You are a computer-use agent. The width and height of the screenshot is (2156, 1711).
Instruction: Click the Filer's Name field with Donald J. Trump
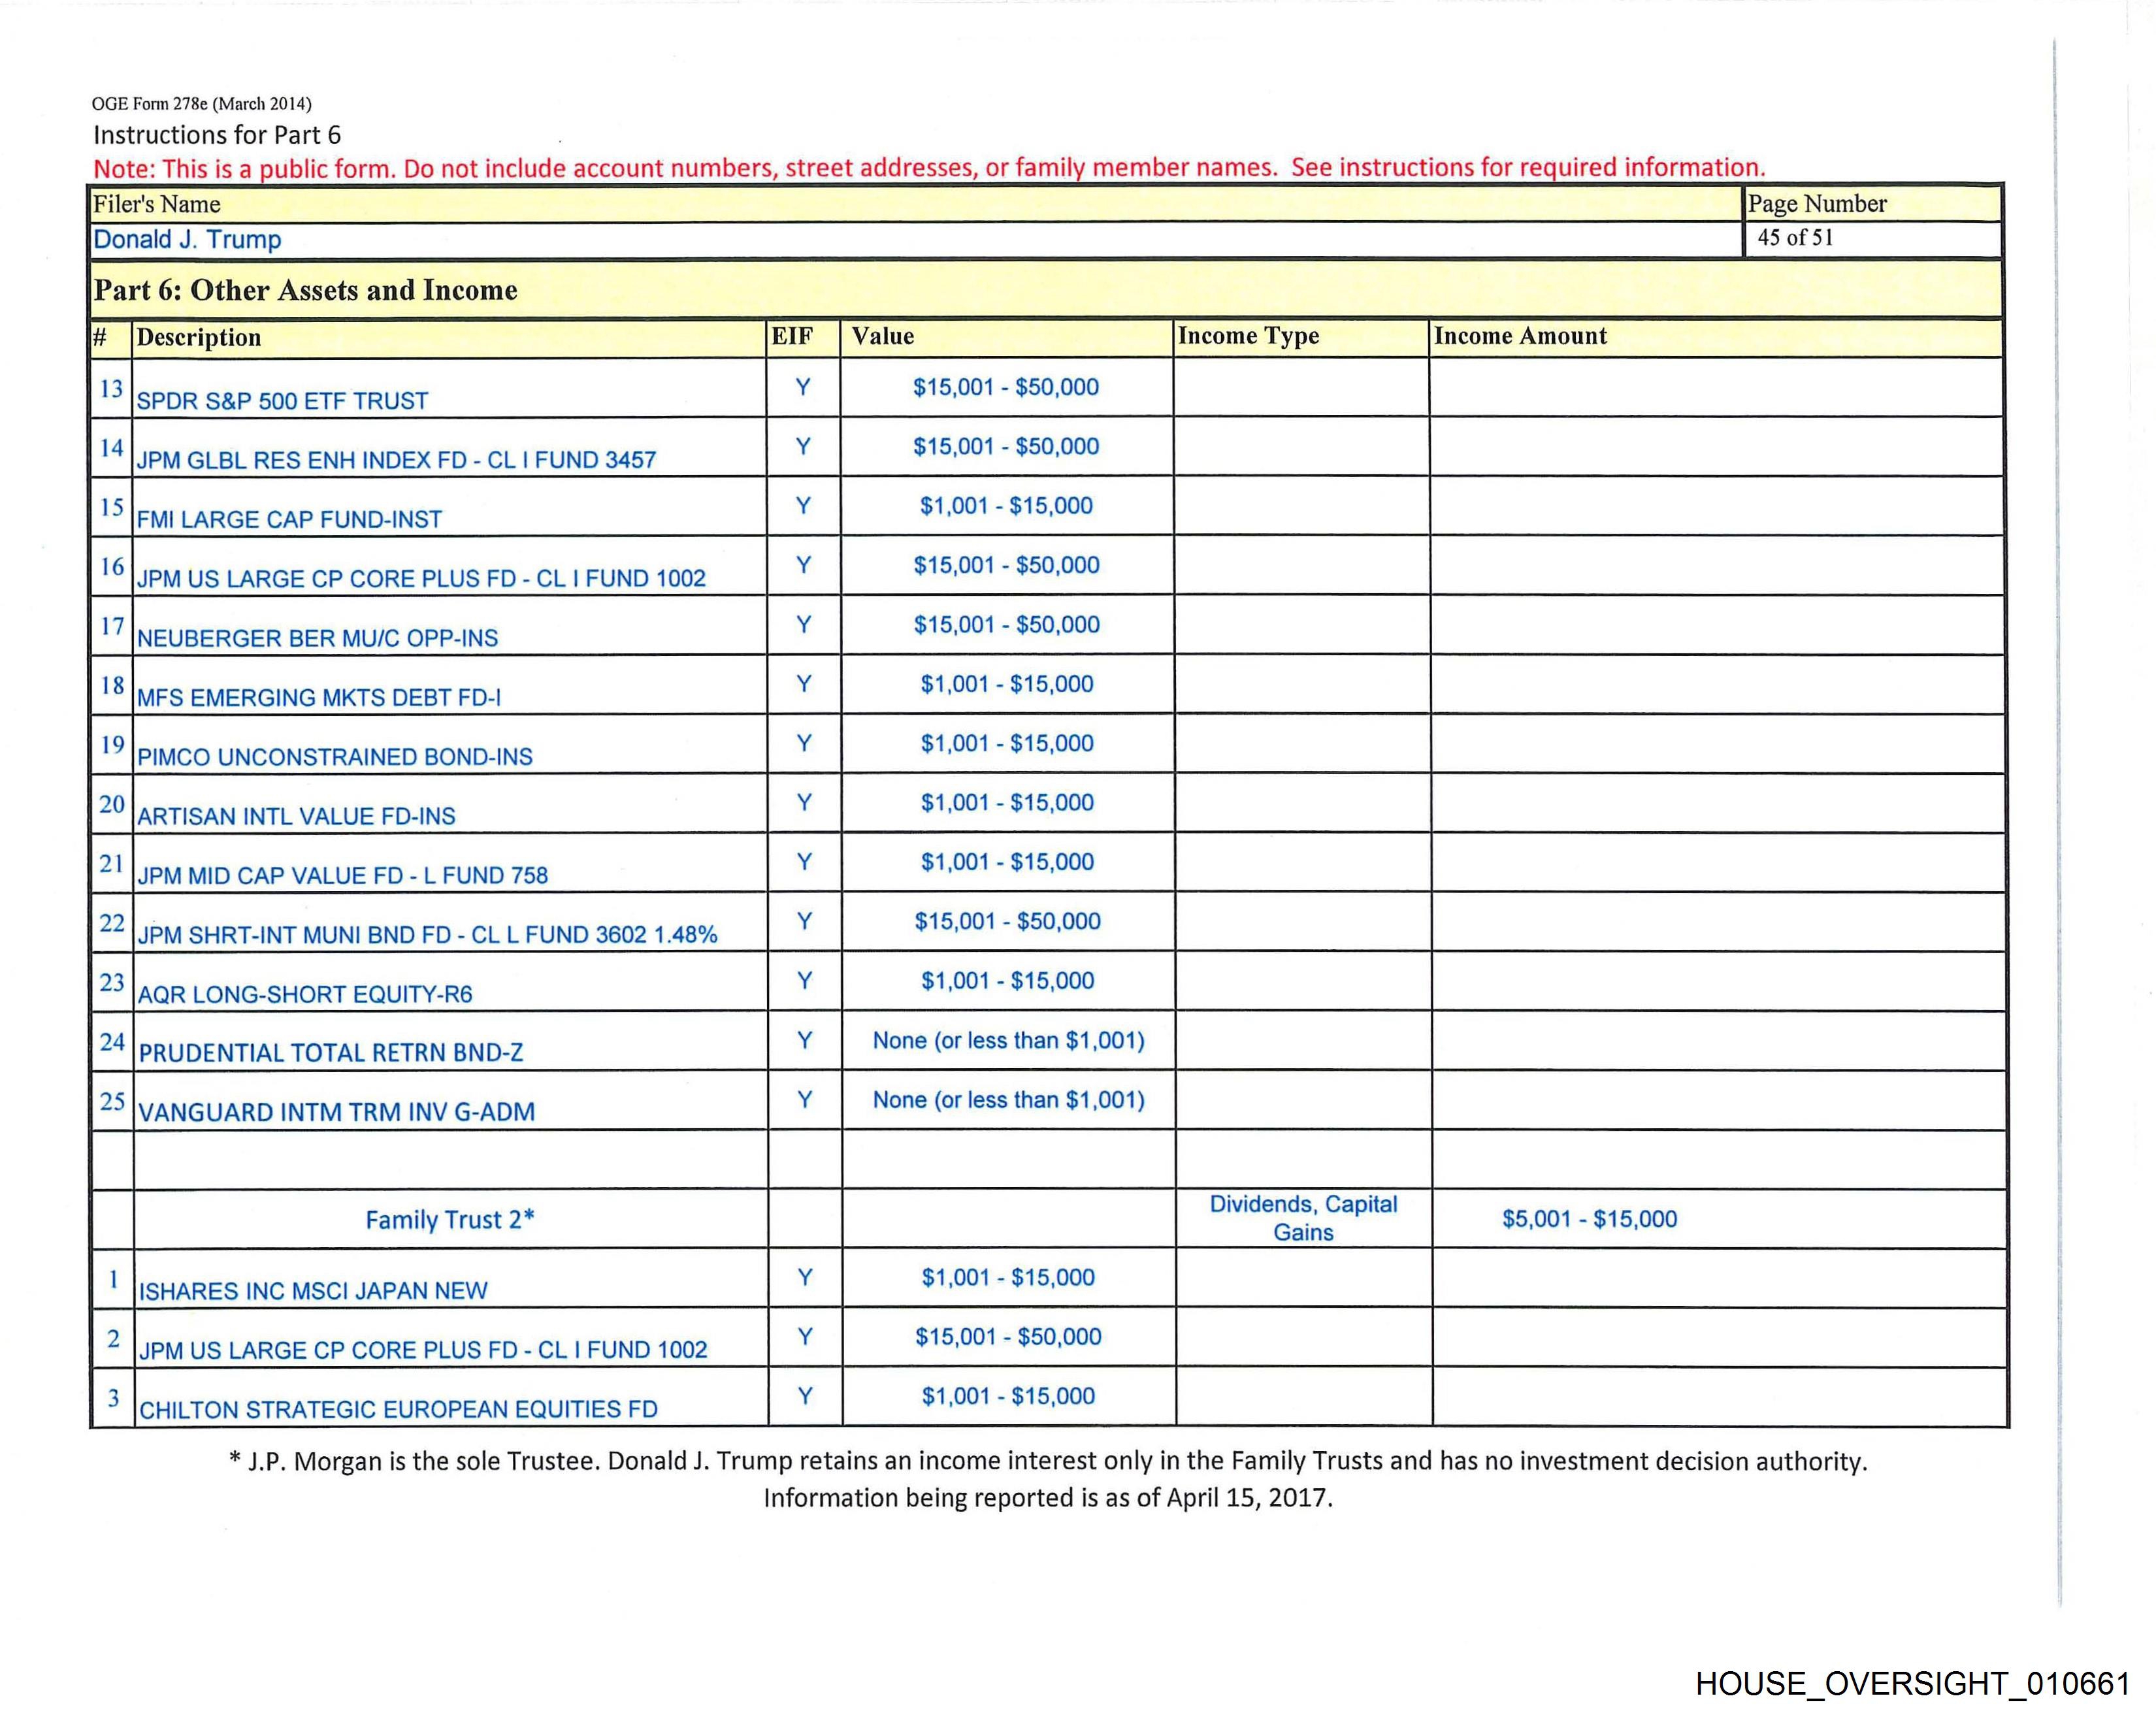point(187,240)
